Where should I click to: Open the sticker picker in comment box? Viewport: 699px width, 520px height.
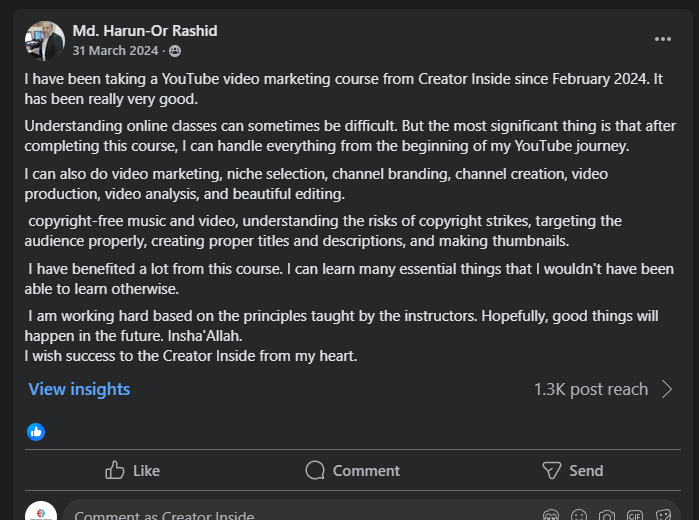(x=662, y=516)
